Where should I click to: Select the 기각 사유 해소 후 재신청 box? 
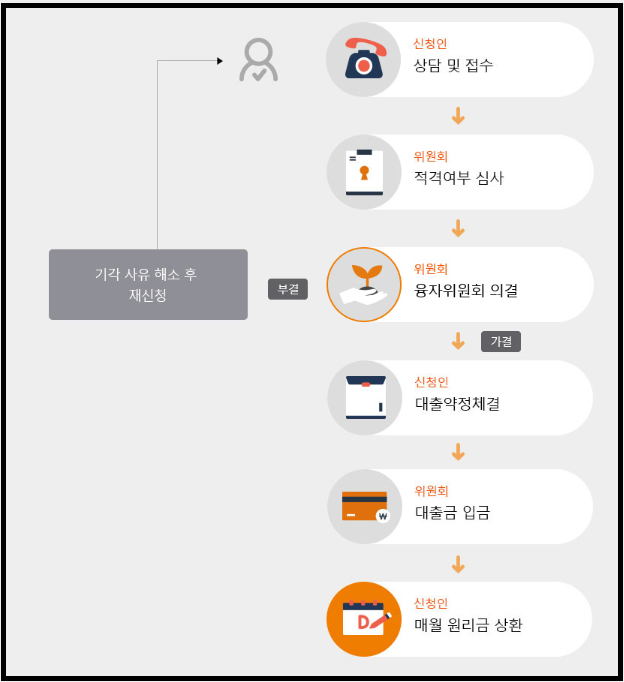[x=148, y=284]
